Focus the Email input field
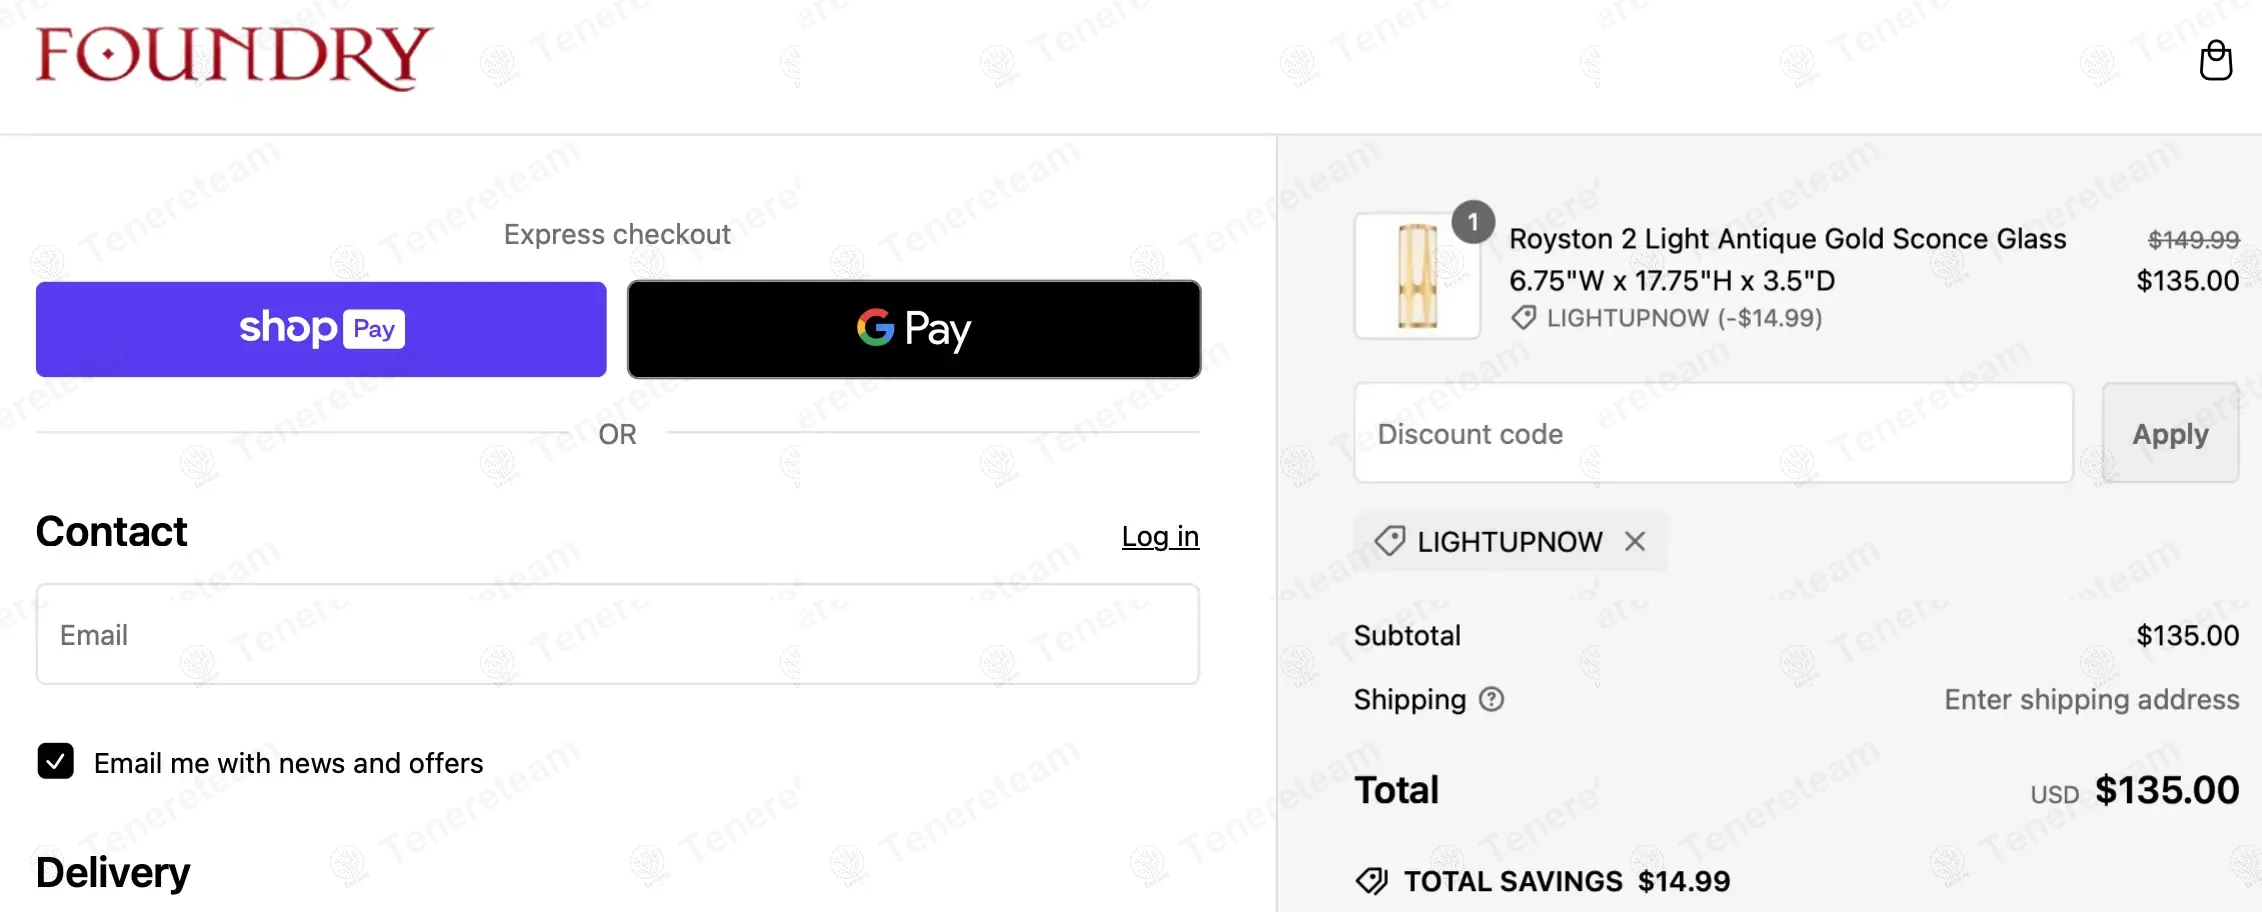2262x912 pixels. coord(617,635)
